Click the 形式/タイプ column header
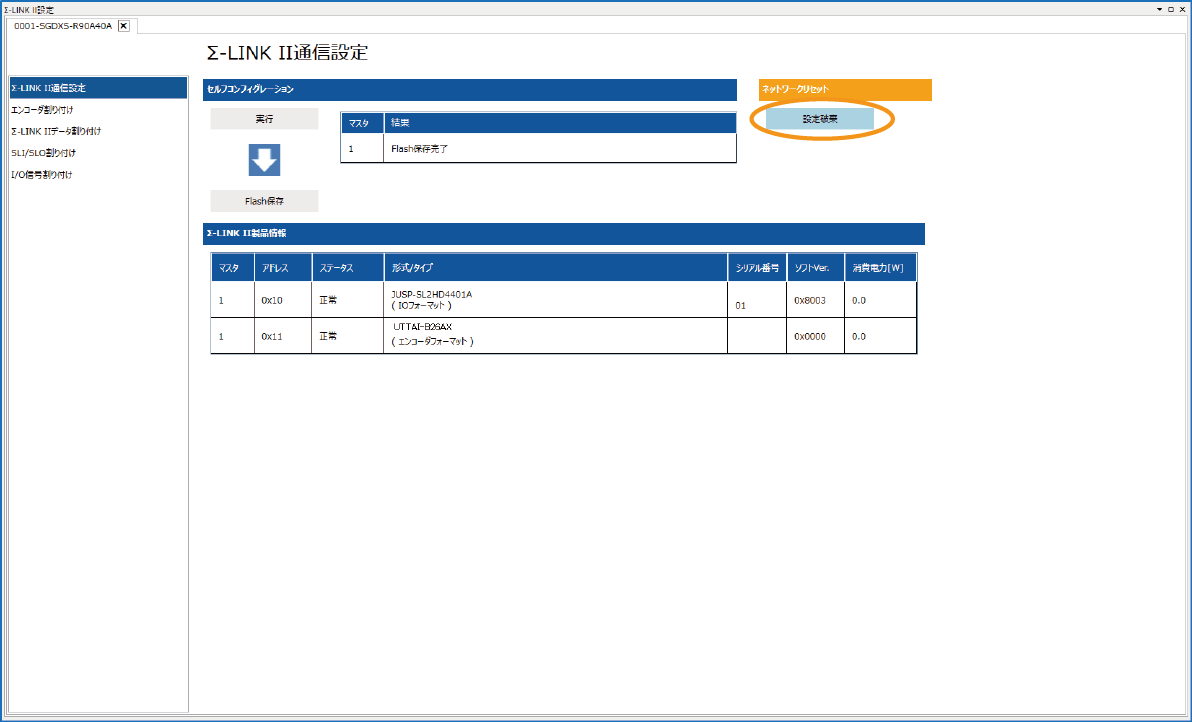This screenshot has height=722, width=1192. pyautogui.click(x=555, y=268)
